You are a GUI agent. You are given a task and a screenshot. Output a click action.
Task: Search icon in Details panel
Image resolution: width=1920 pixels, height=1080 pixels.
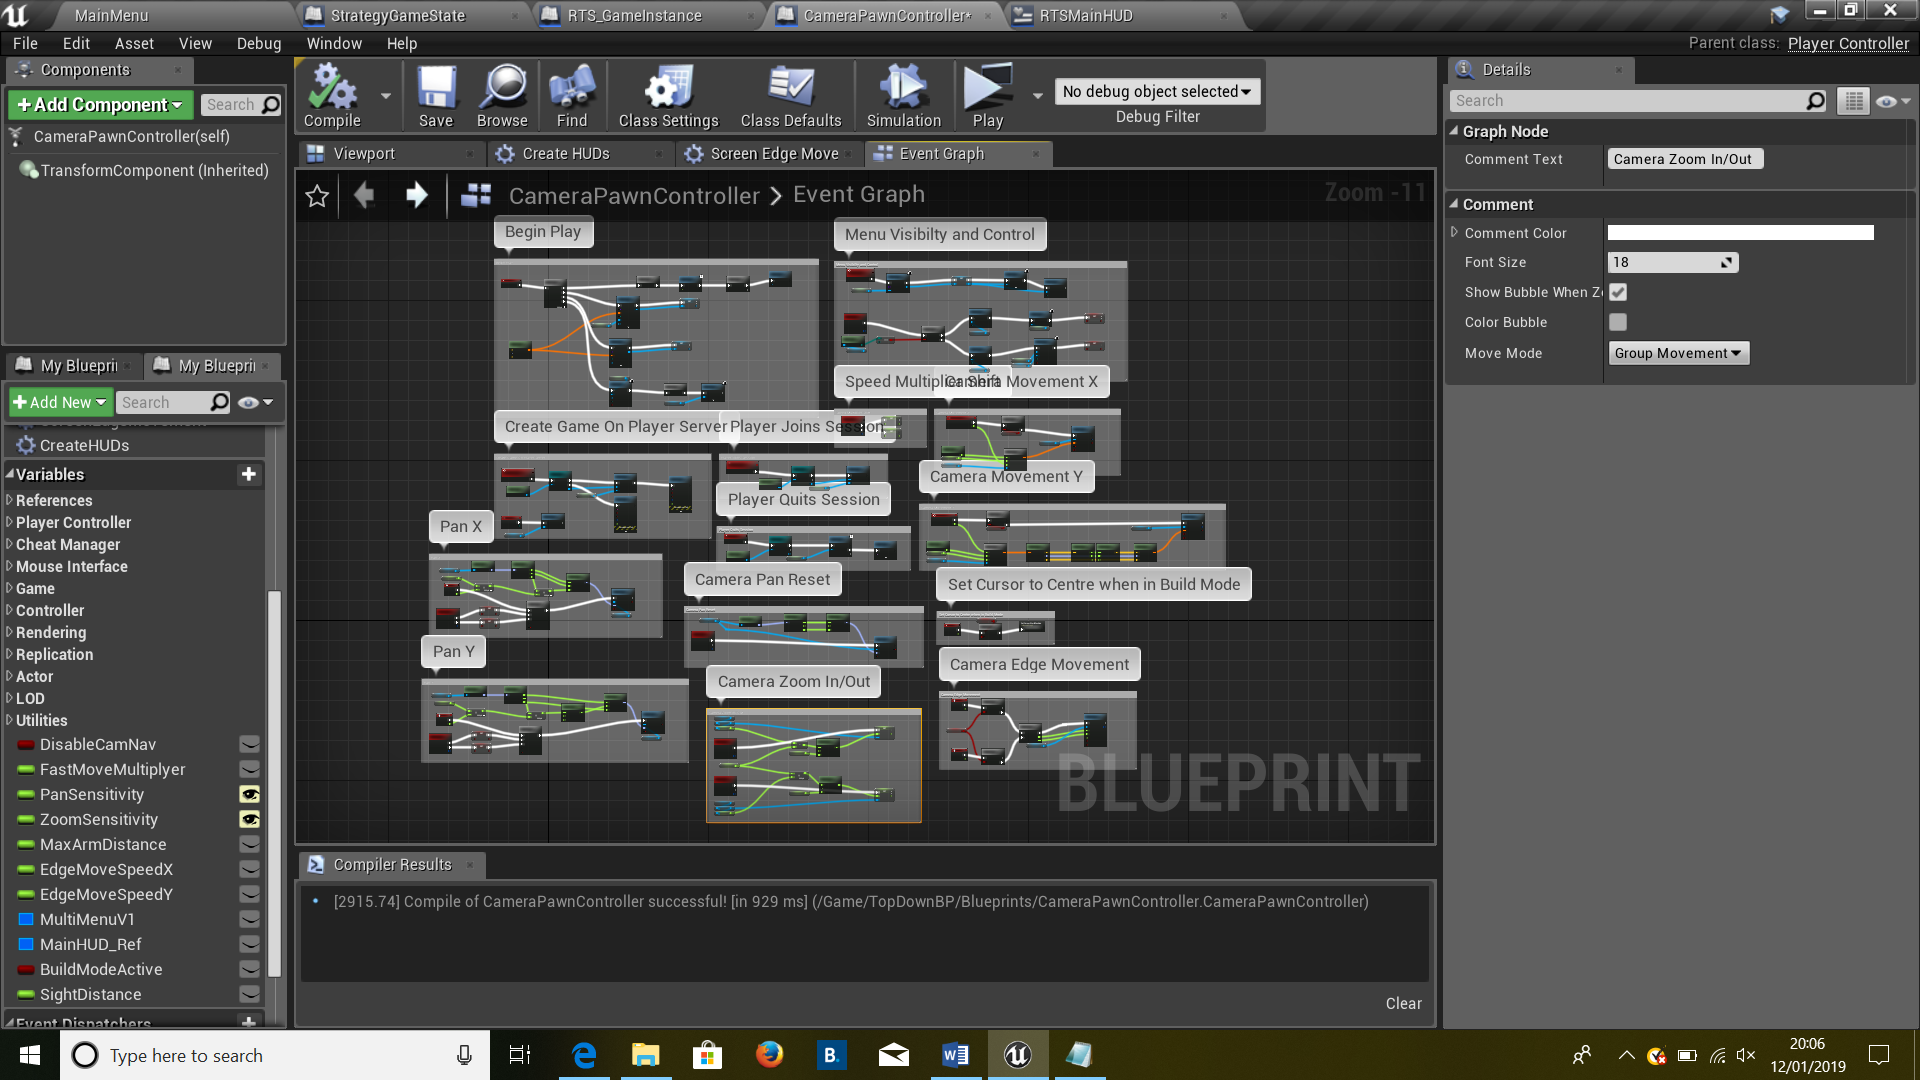tap(1816, 101)
